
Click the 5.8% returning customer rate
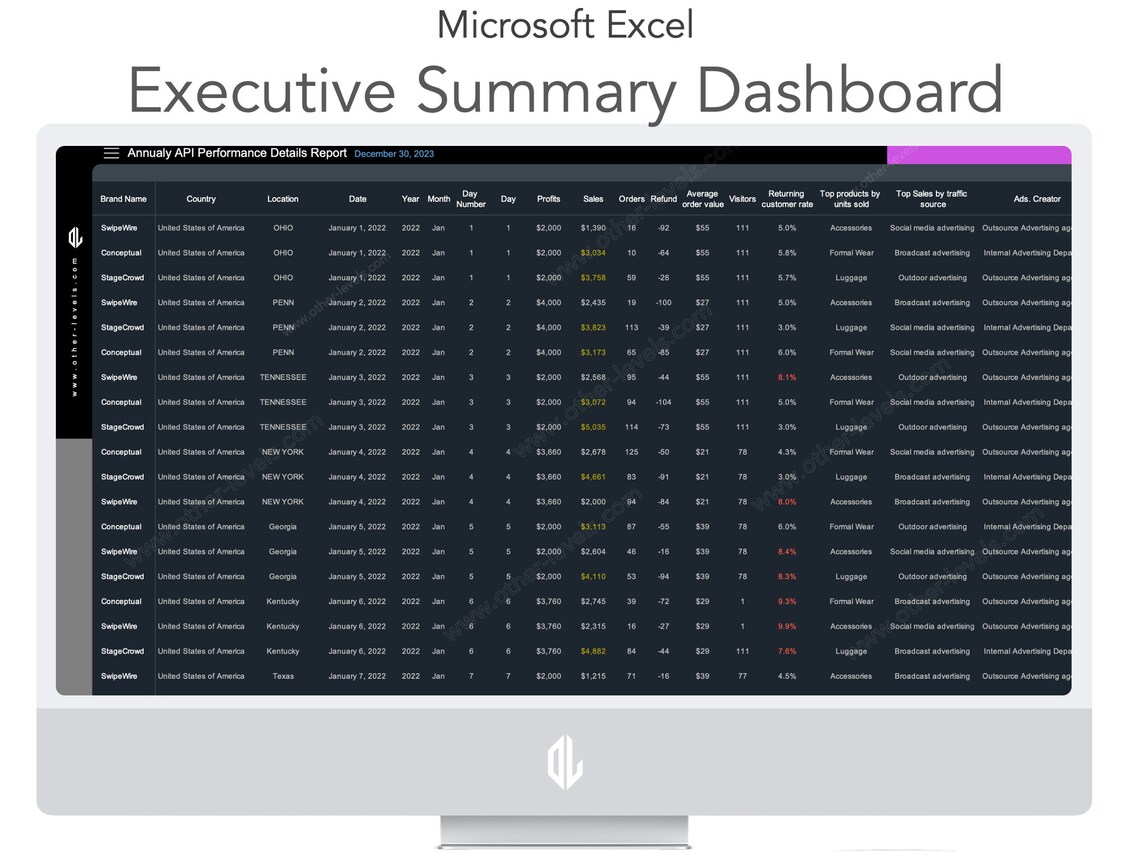(x=787, y=253)
